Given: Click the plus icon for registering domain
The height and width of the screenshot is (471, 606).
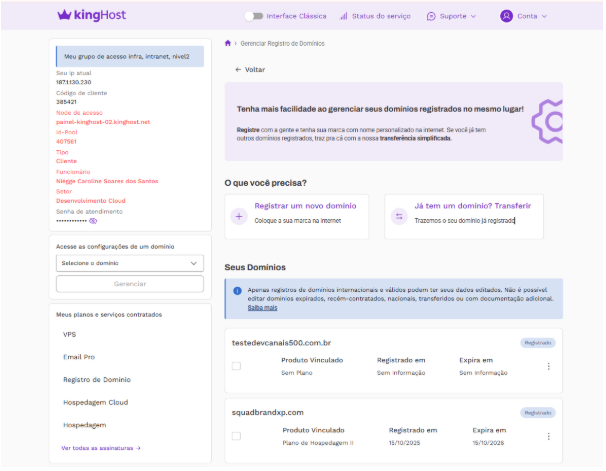Looking at the screenshot, I should point(239,216).
